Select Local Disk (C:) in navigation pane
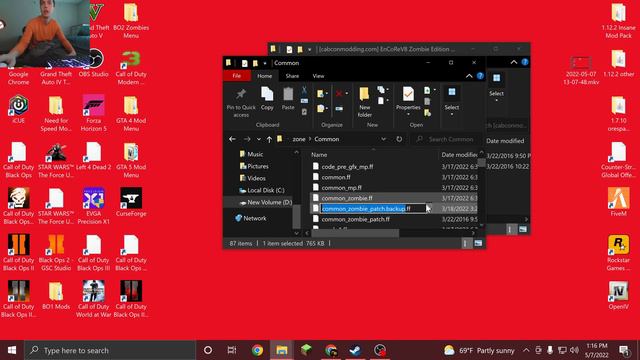This screenshot has width=640, height=360. tap(262, 190)
